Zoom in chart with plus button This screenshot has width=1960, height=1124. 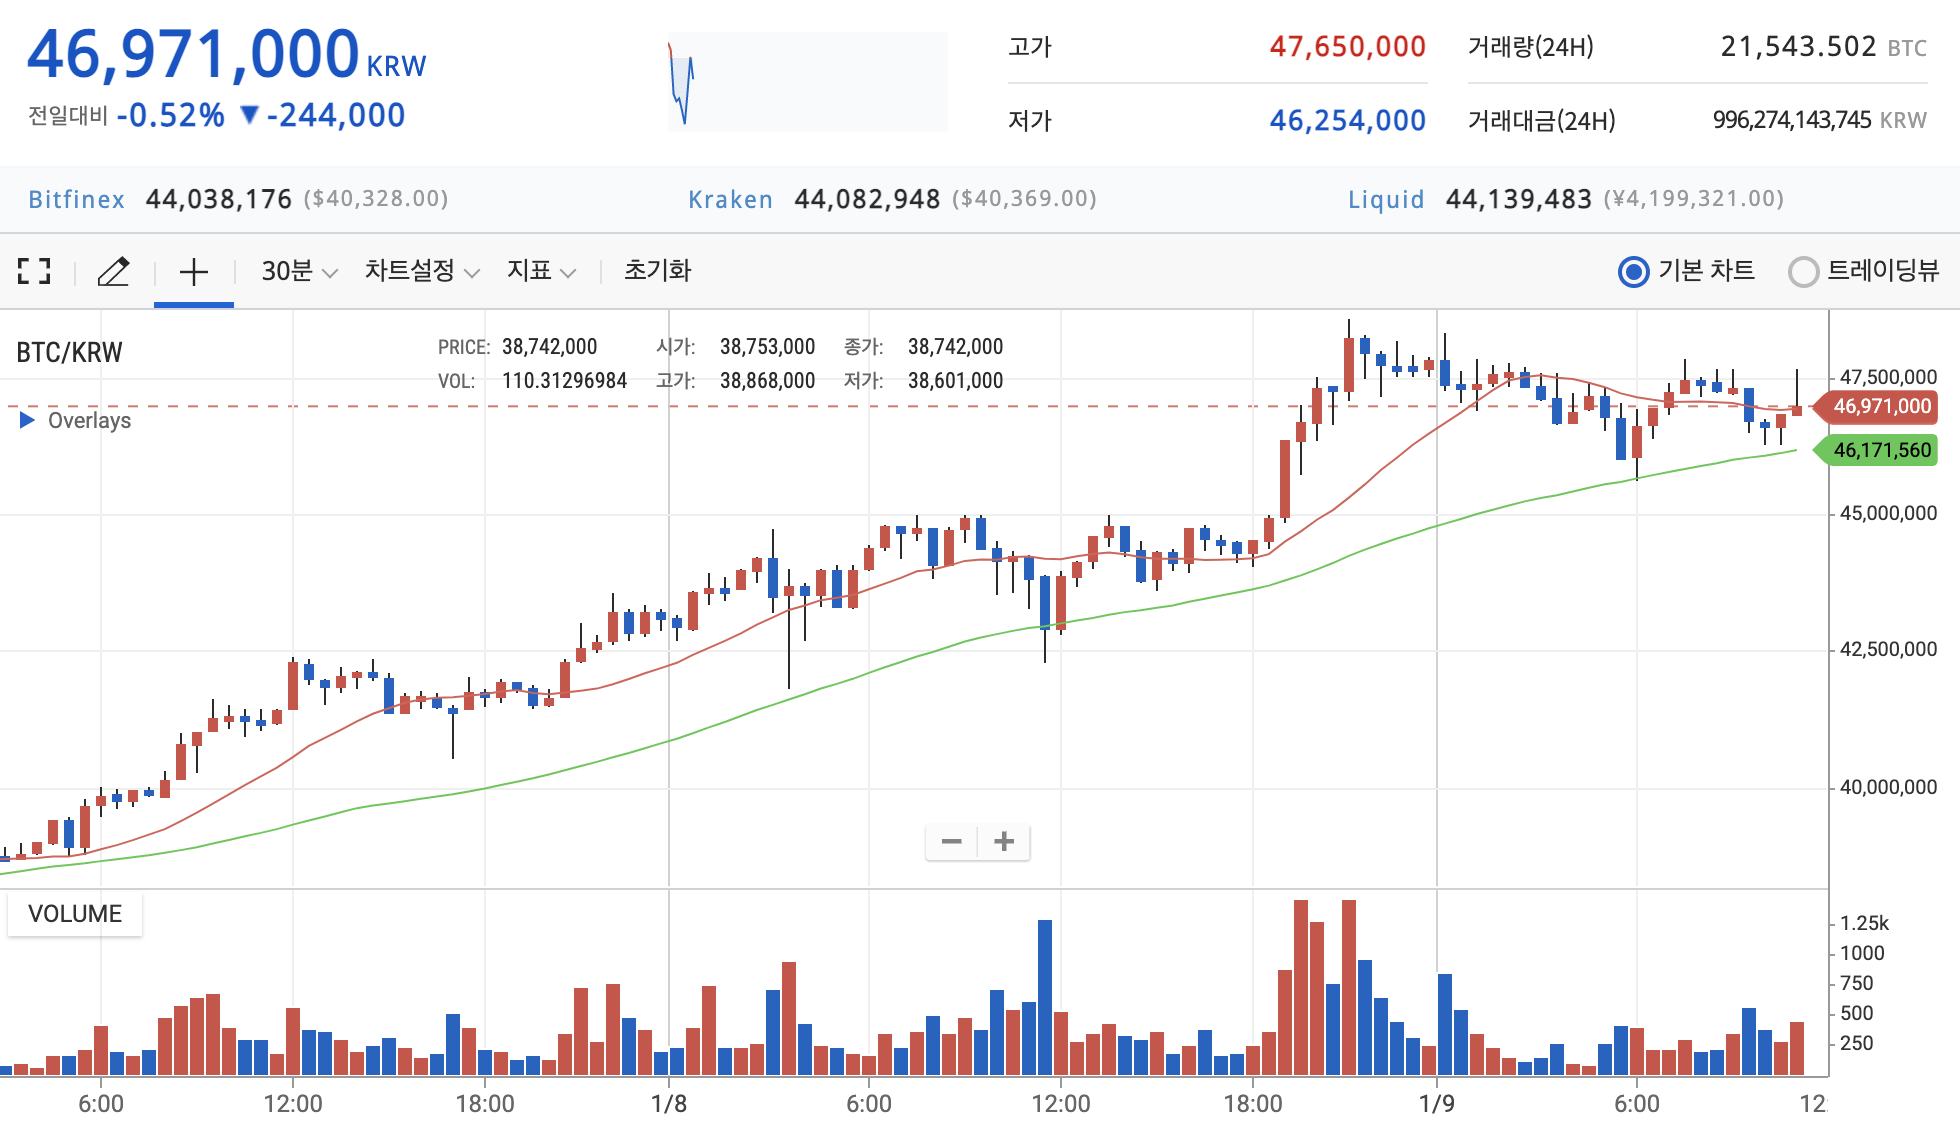1004,842
